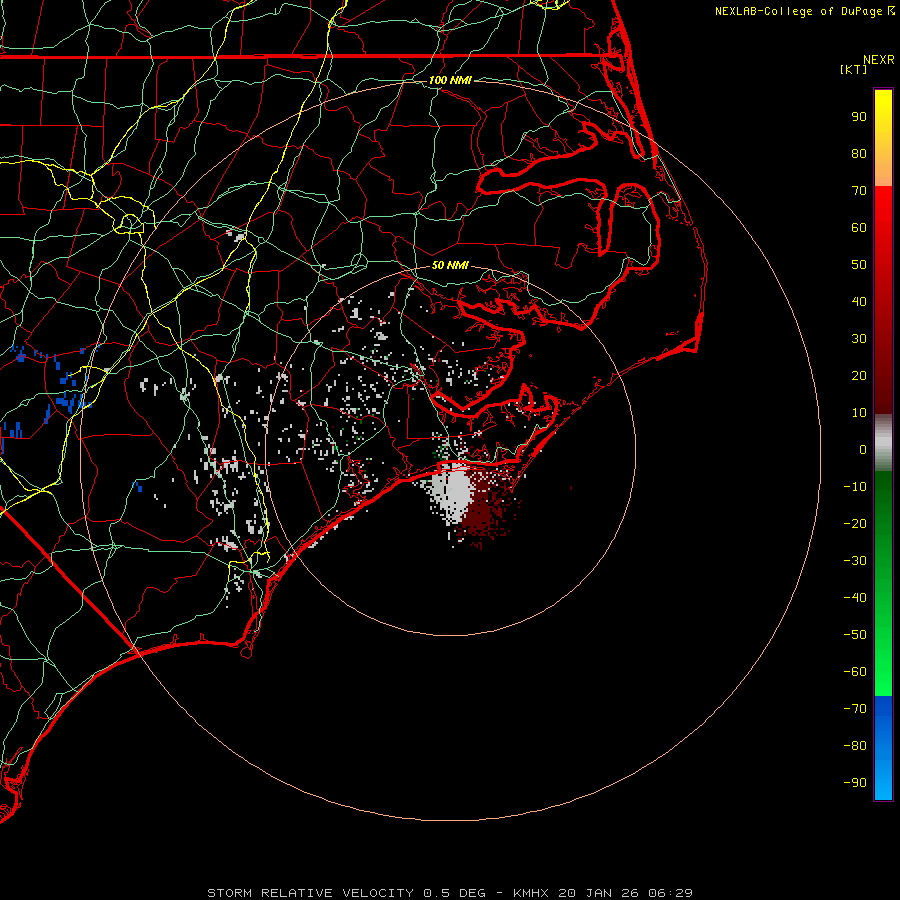Click the 30 value on the velocity scale
This screenshot has height=900, width=900.
859,339
